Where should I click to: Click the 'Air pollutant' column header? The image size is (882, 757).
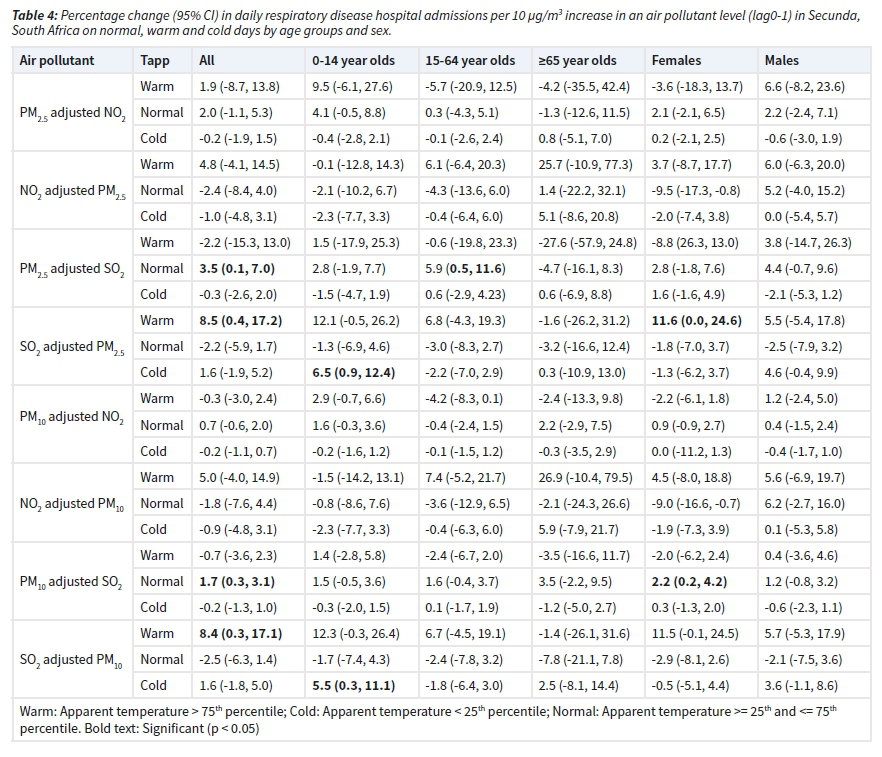[57, 60]
